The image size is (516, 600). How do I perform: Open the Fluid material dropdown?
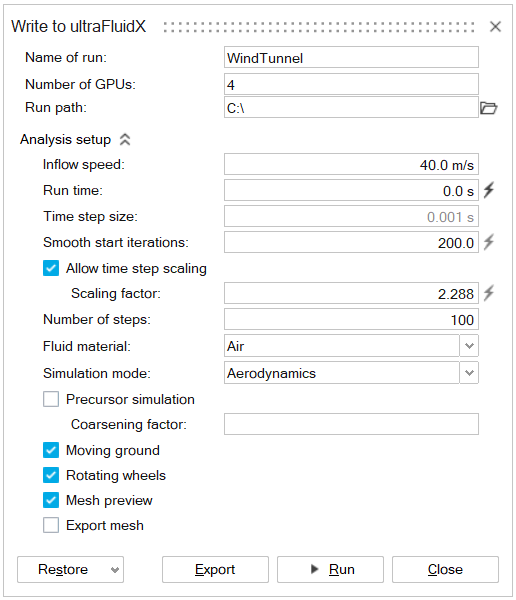tap(469, 346)
